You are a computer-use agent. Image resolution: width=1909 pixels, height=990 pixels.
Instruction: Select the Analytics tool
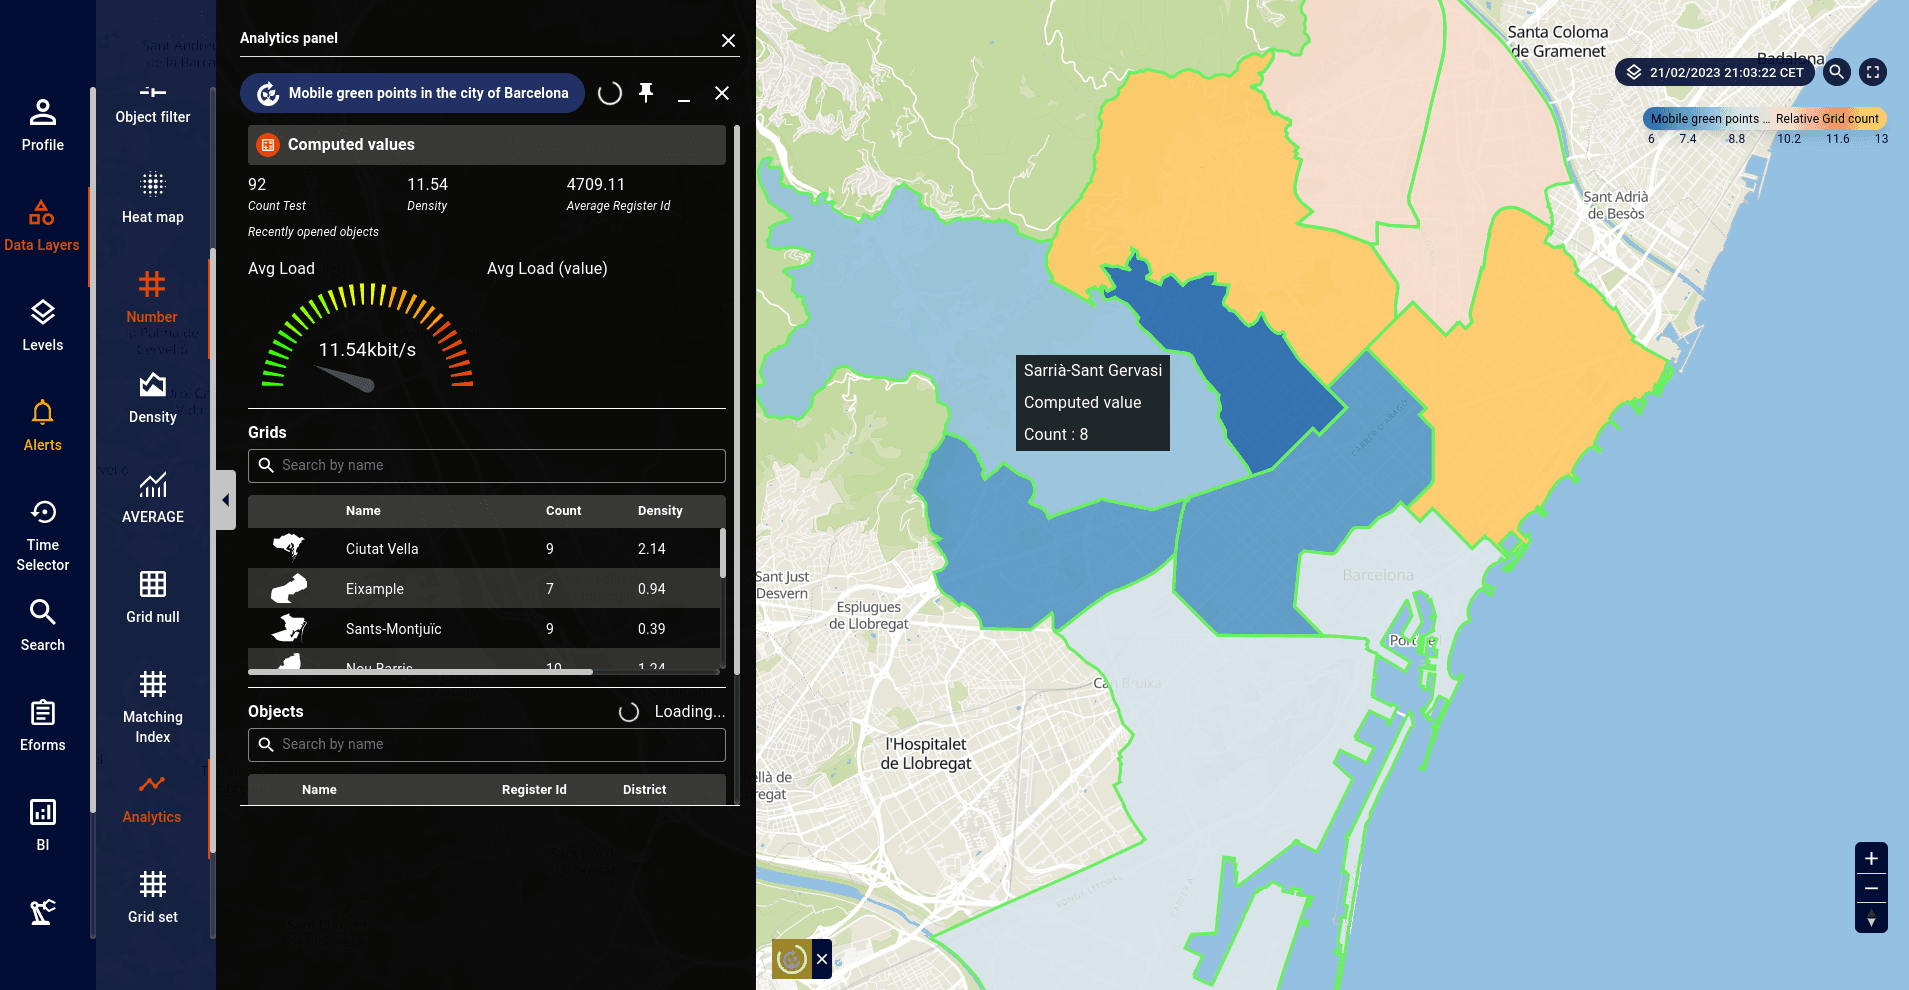152,800
